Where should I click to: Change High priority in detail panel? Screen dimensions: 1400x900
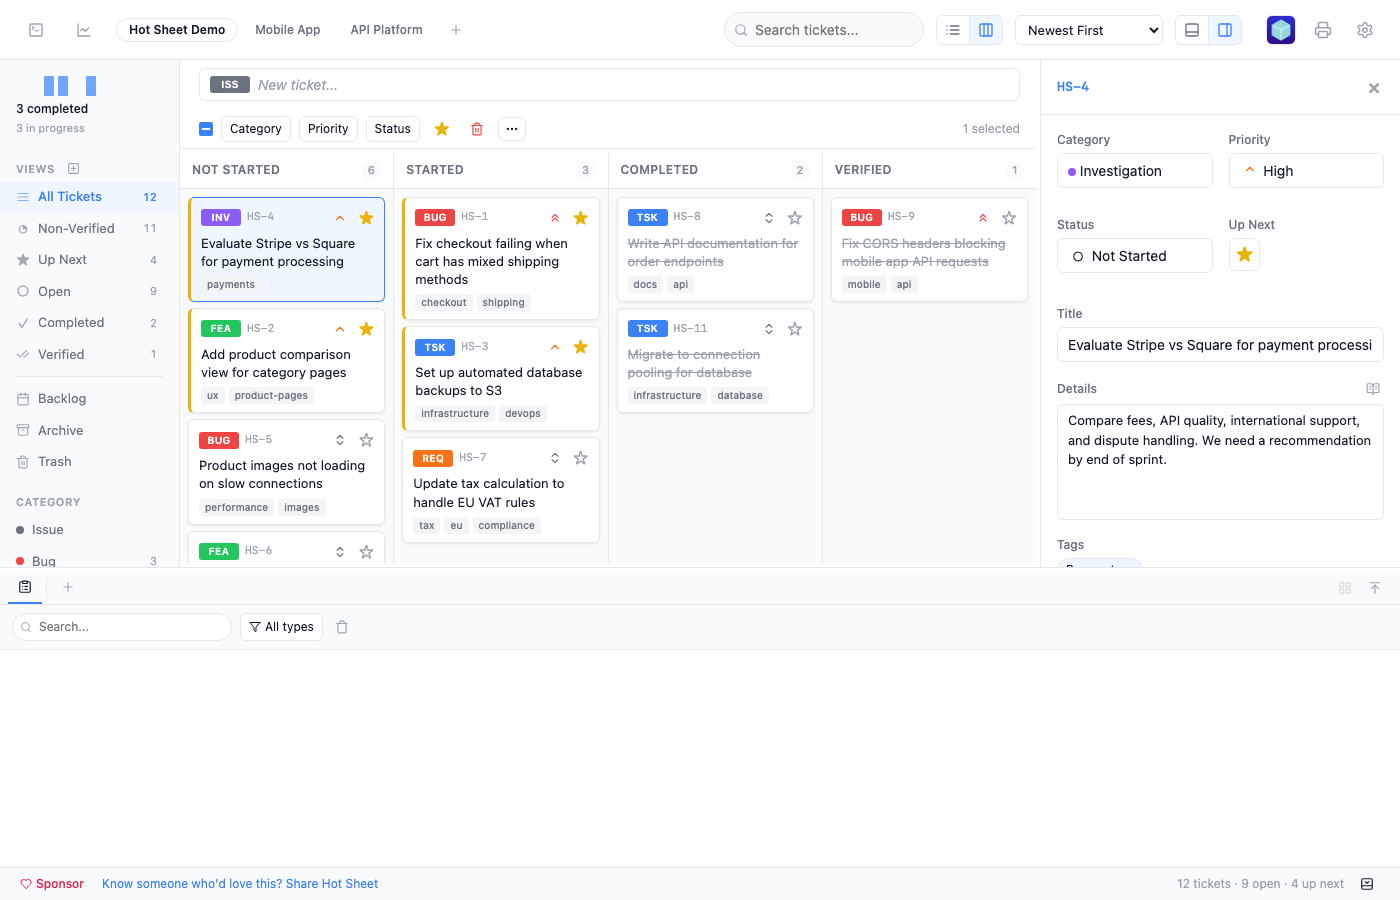pyautogui.click(x=1306, y=171)
